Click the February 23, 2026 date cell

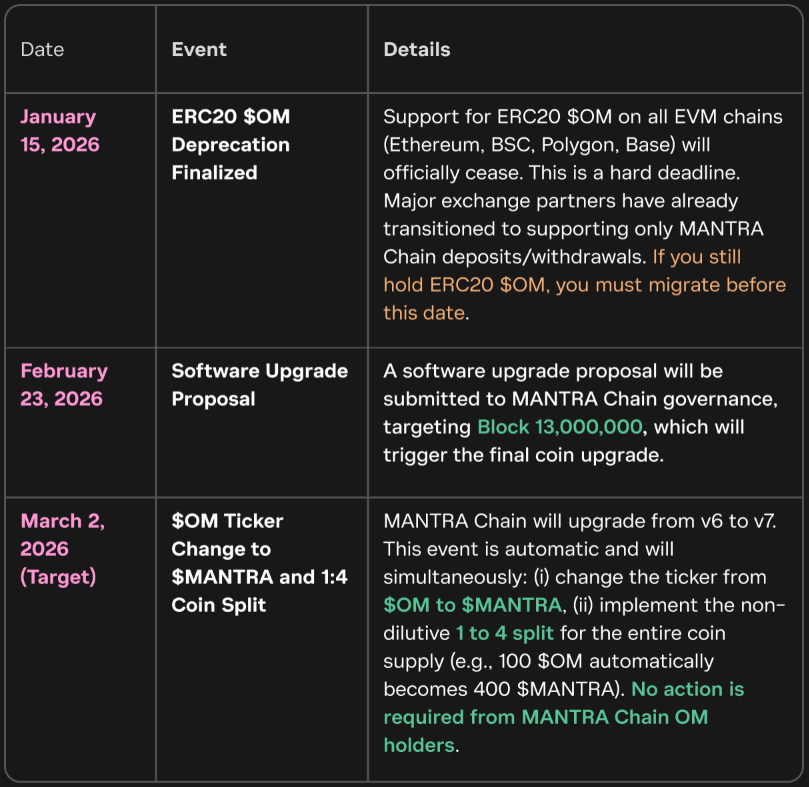pos(64,384)
